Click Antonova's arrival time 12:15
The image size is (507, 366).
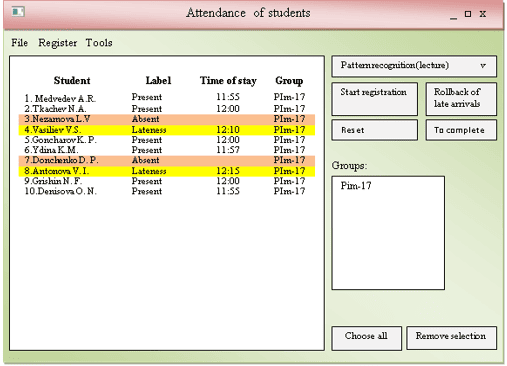pyautogui.click(x=228, y=171)
